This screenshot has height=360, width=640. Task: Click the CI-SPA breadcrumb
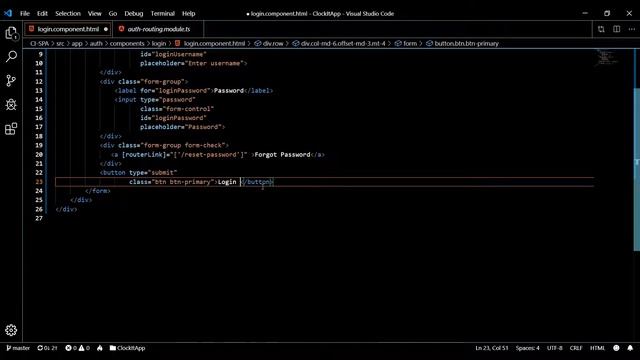[x=39, y=43]
